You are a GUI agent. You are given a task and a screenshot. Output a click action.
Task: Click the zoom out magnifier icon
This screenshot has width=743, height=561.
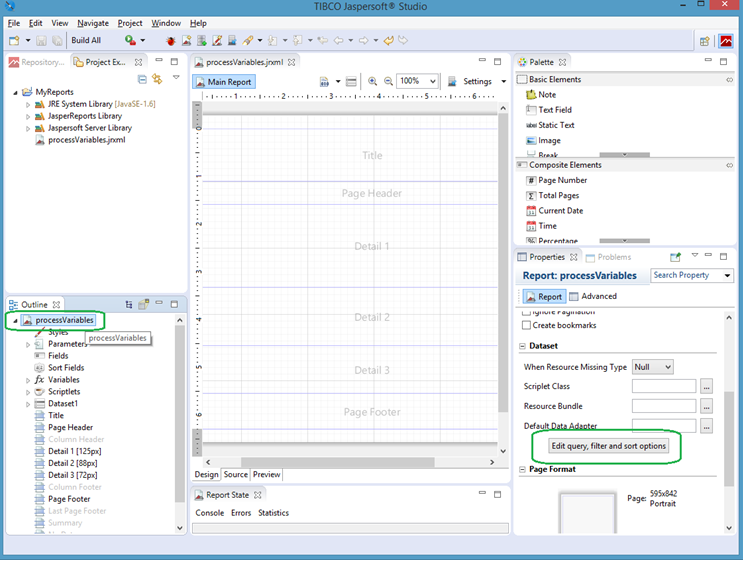point(387,82)
